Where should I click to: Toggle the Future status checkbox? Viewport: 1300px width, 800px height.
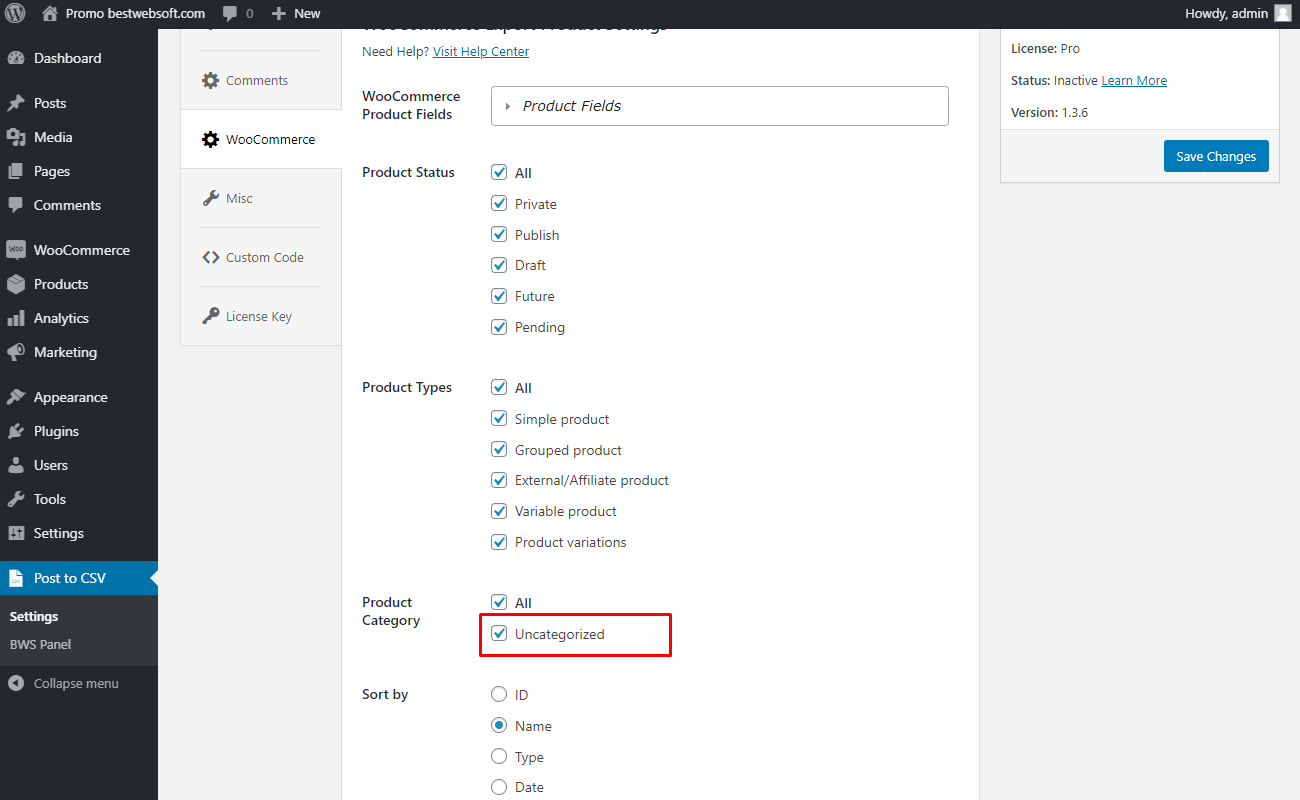pyautogui.click(x=499, y=296)
